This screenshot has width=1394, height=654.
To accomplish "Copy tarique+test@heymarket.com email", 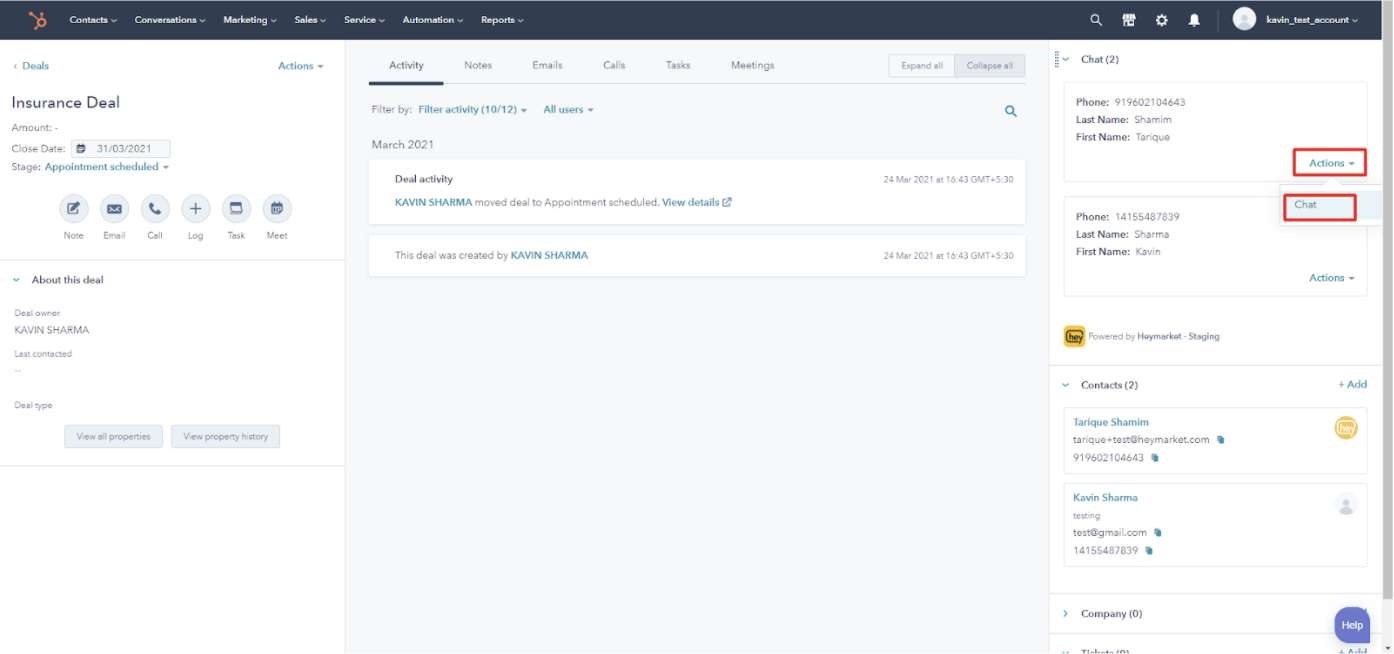I will tap(1221, 440).
